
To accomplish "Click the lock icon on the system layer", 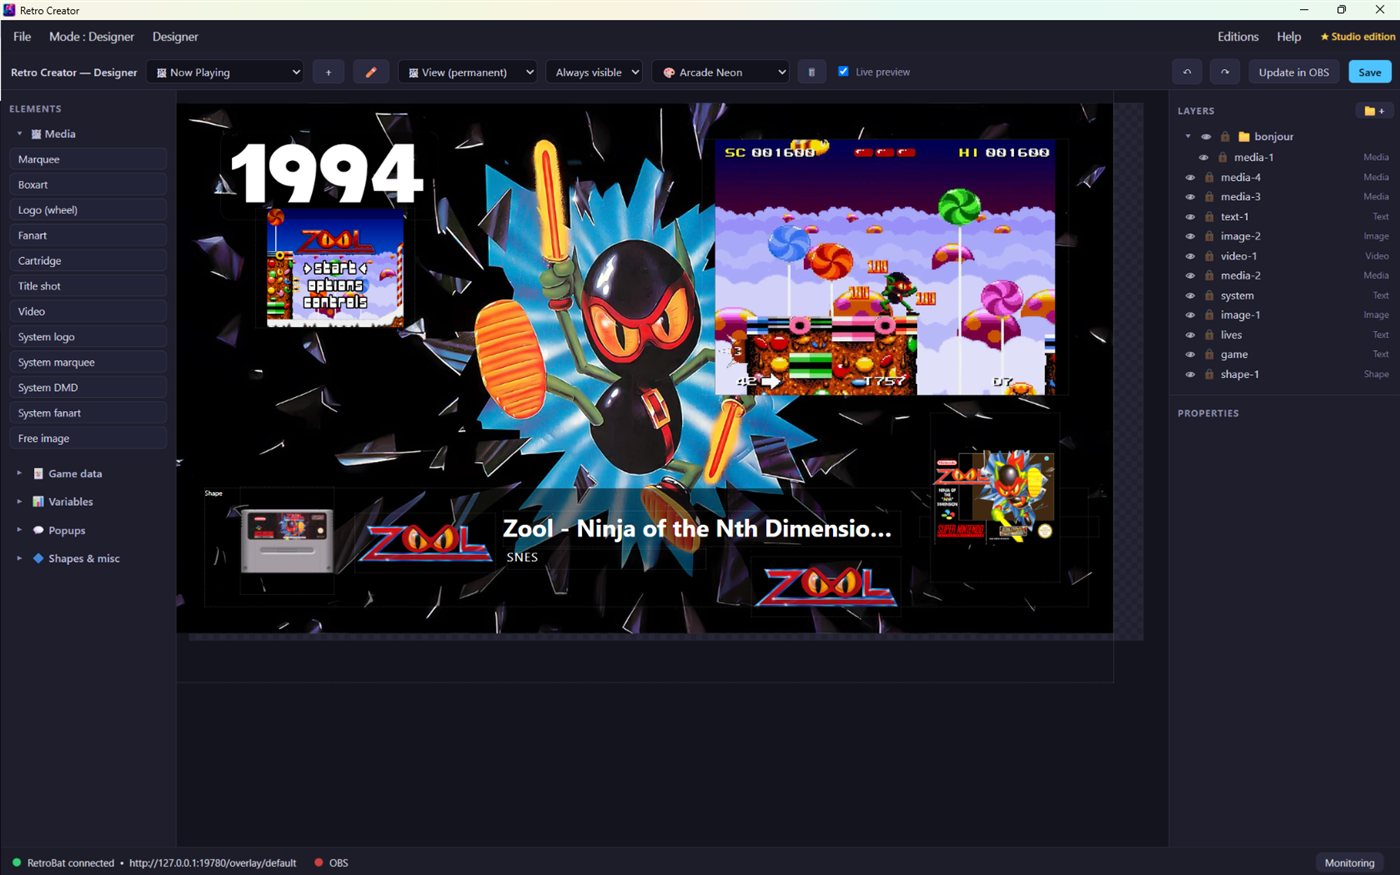I will pos(1209,296).
